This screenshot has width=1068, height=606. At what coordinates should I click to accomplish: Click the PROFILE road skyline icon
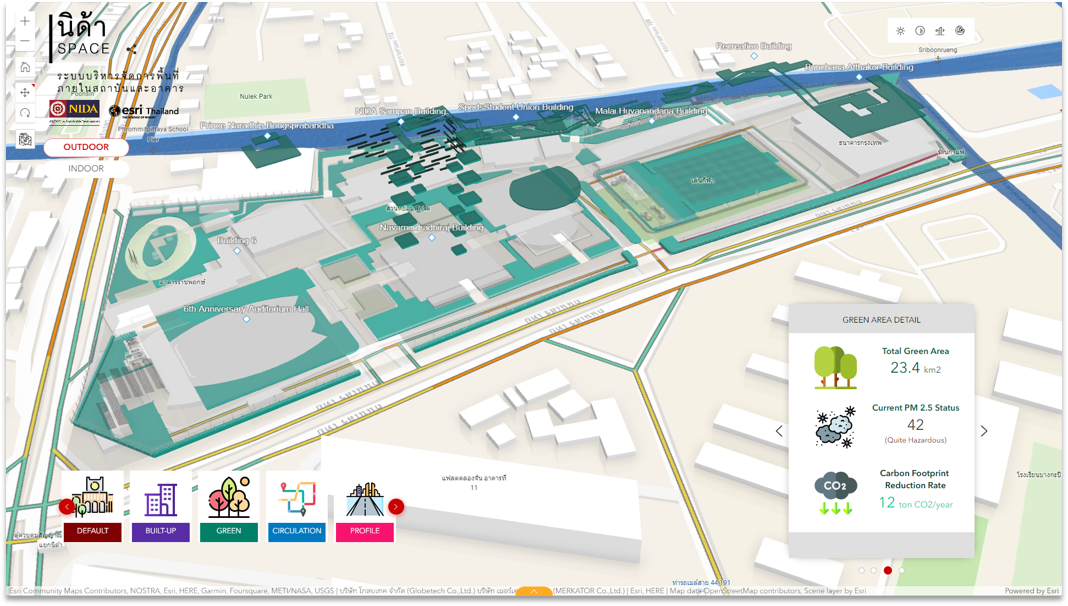[x=365, y=498]
